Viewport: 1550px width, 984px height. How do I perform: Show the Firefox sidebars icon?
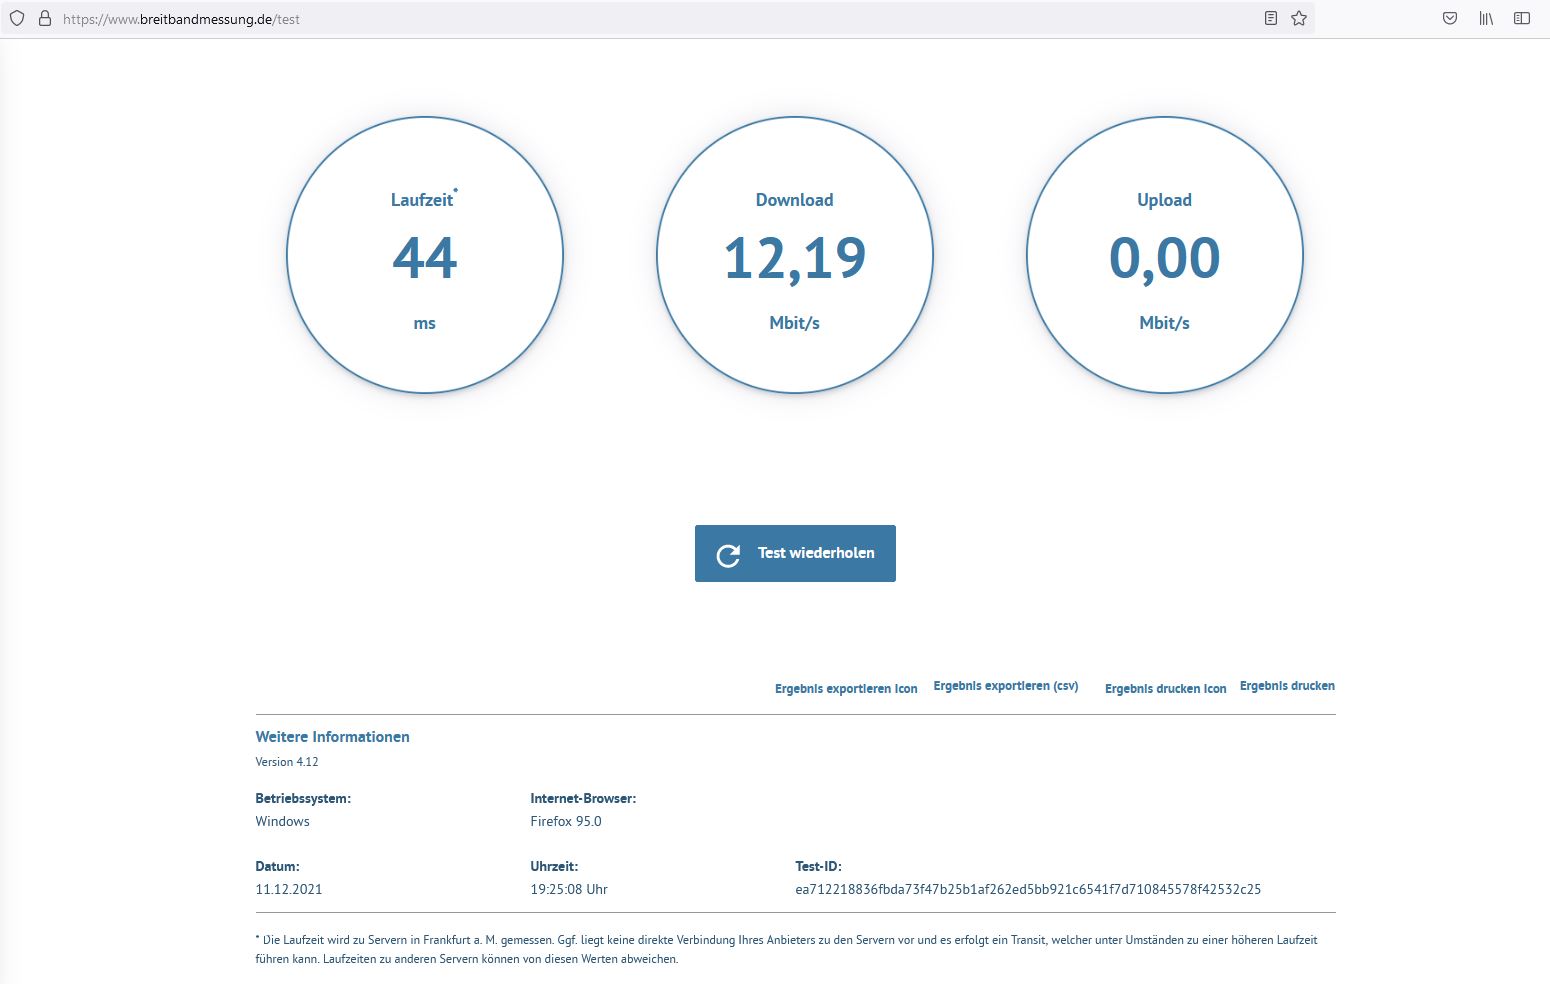tap(1522, 18)
